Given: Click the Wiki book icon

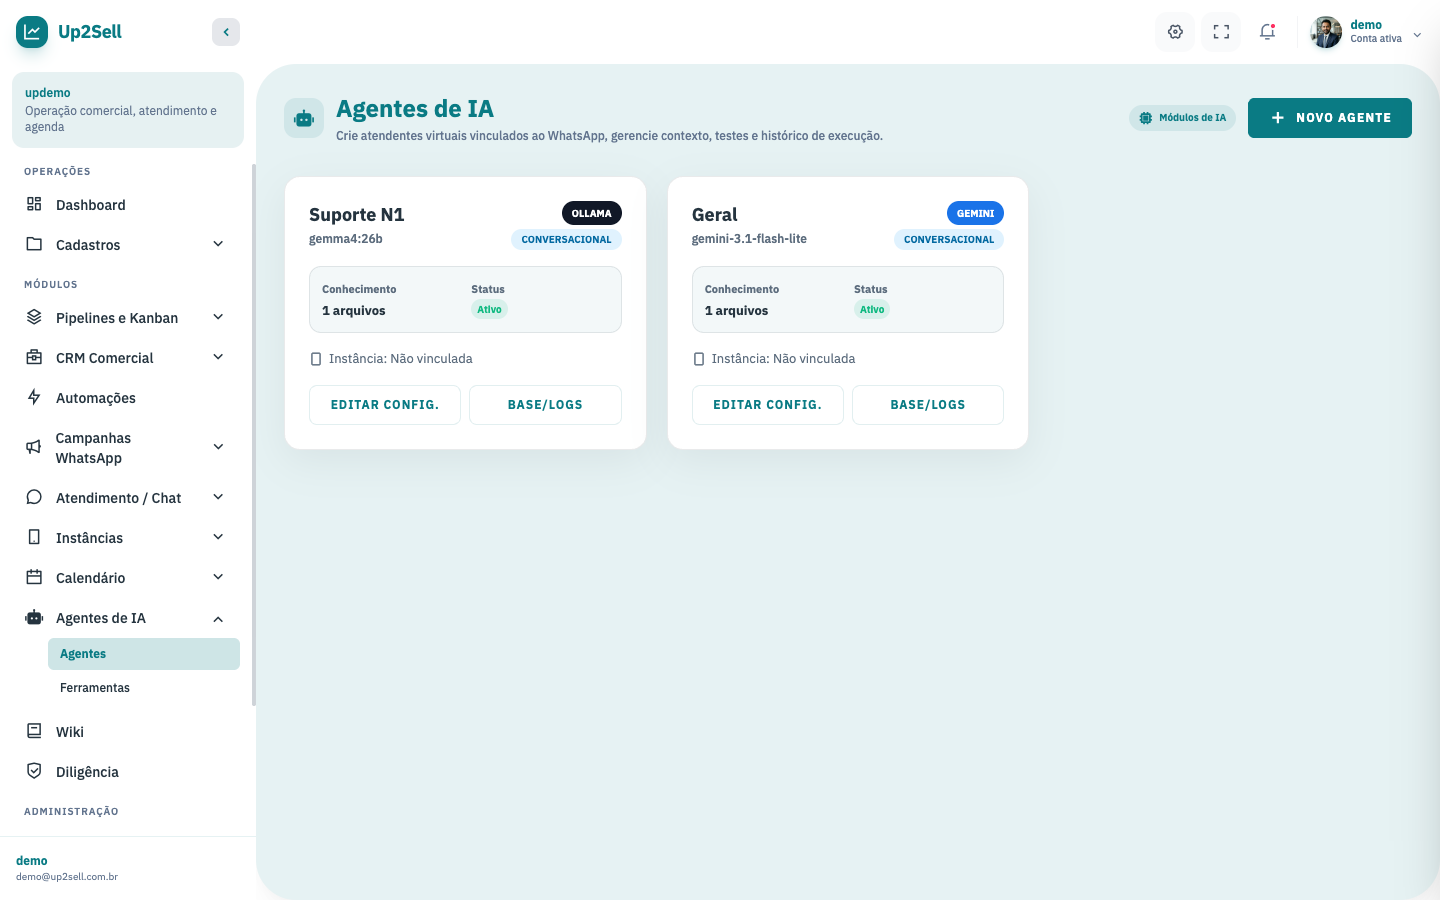Looking at the screenshot, I should click(34, 731).
